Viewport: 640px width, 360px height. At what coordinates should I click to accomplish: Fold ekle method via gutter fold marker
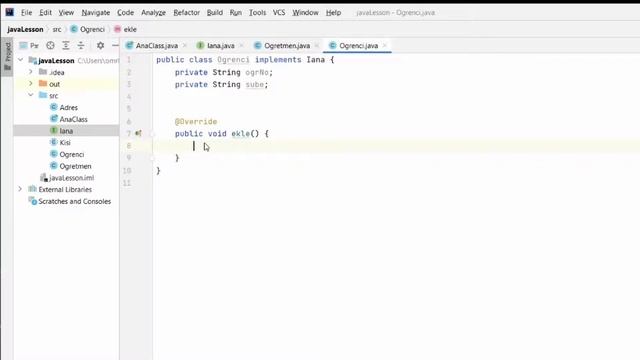152,133
